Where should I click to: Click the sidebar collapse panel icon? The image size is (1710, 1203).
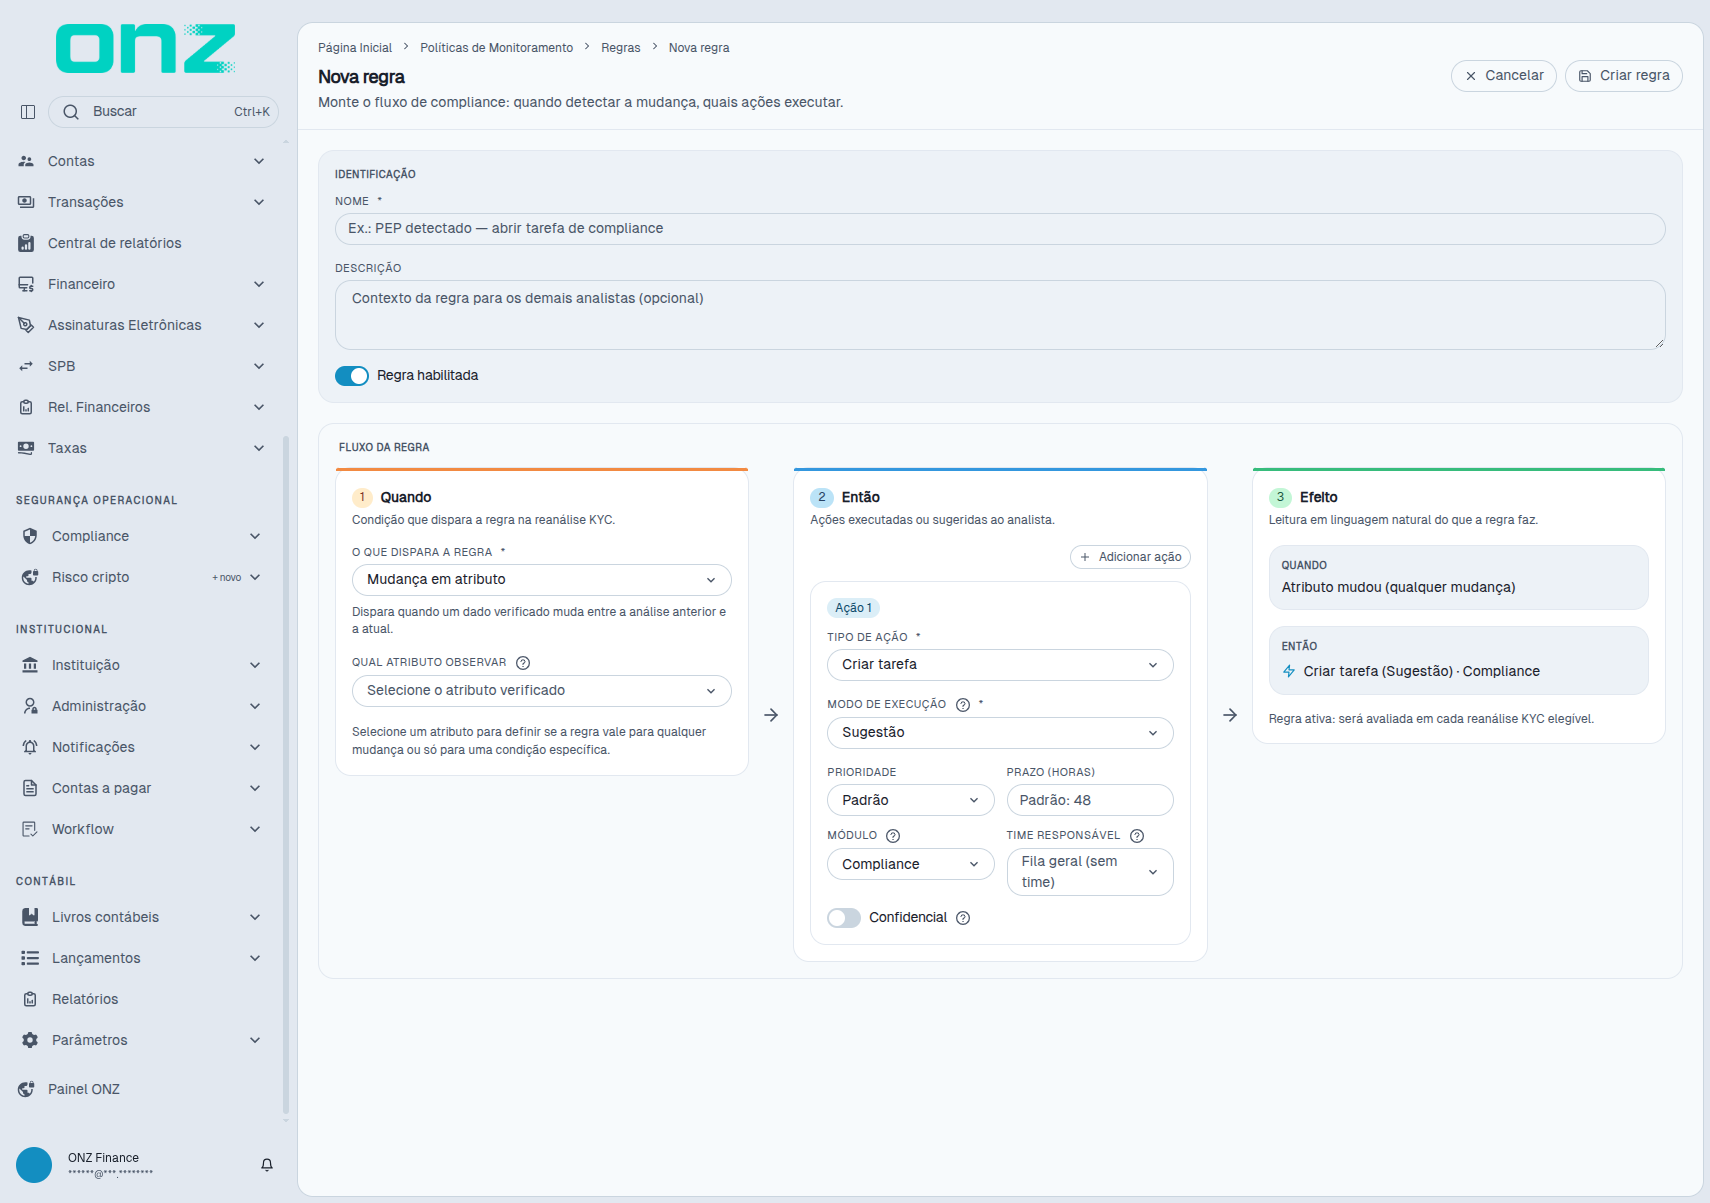point(28,112)
